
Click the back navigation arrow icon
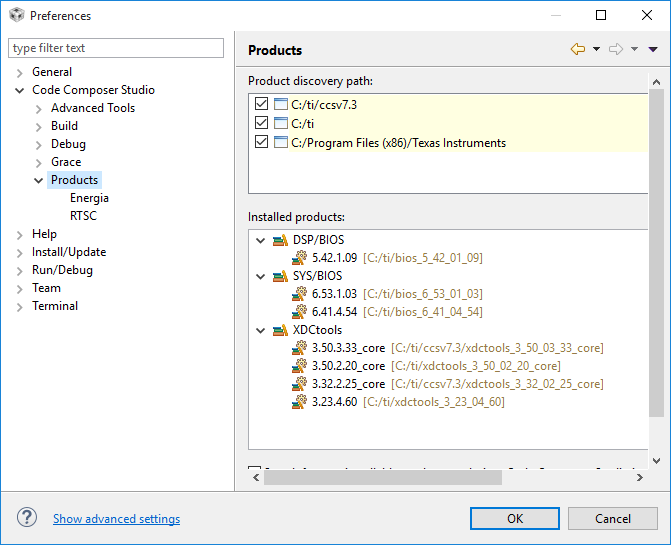[x=577, y=49]
